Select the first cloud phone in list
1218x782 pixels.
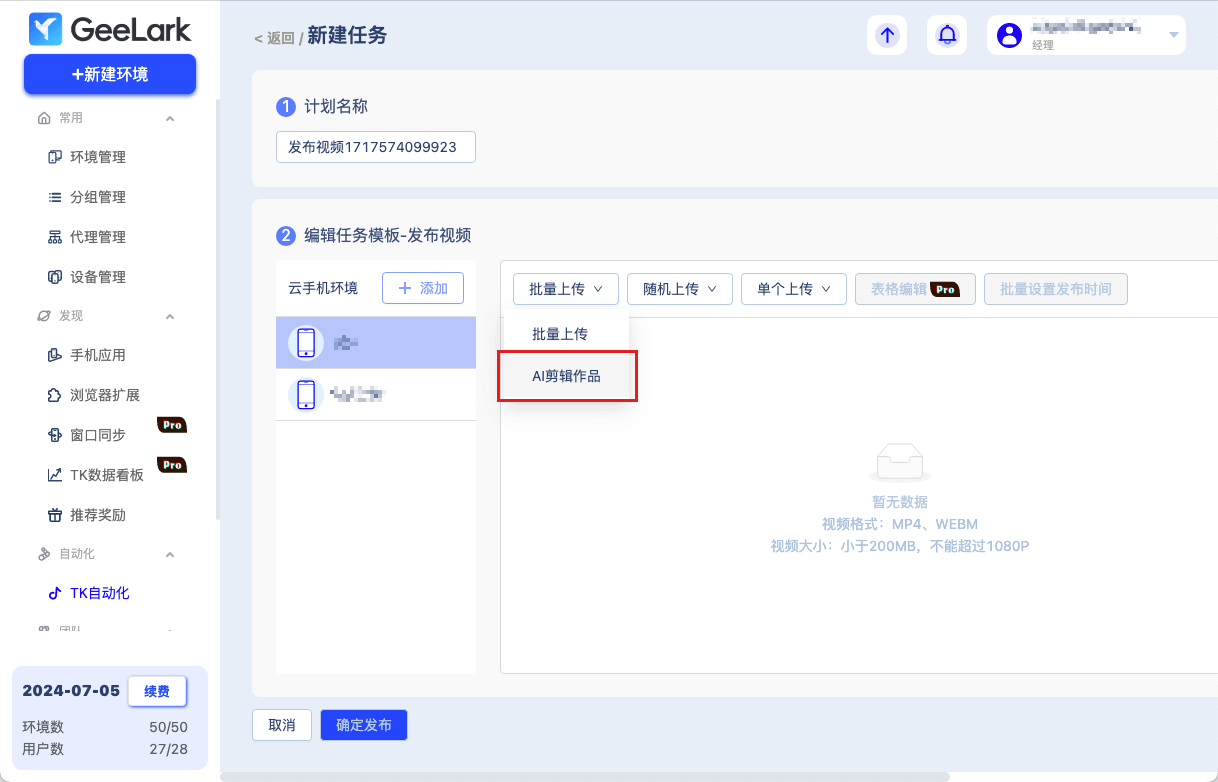pyautogui.click(x=376, y=343)
